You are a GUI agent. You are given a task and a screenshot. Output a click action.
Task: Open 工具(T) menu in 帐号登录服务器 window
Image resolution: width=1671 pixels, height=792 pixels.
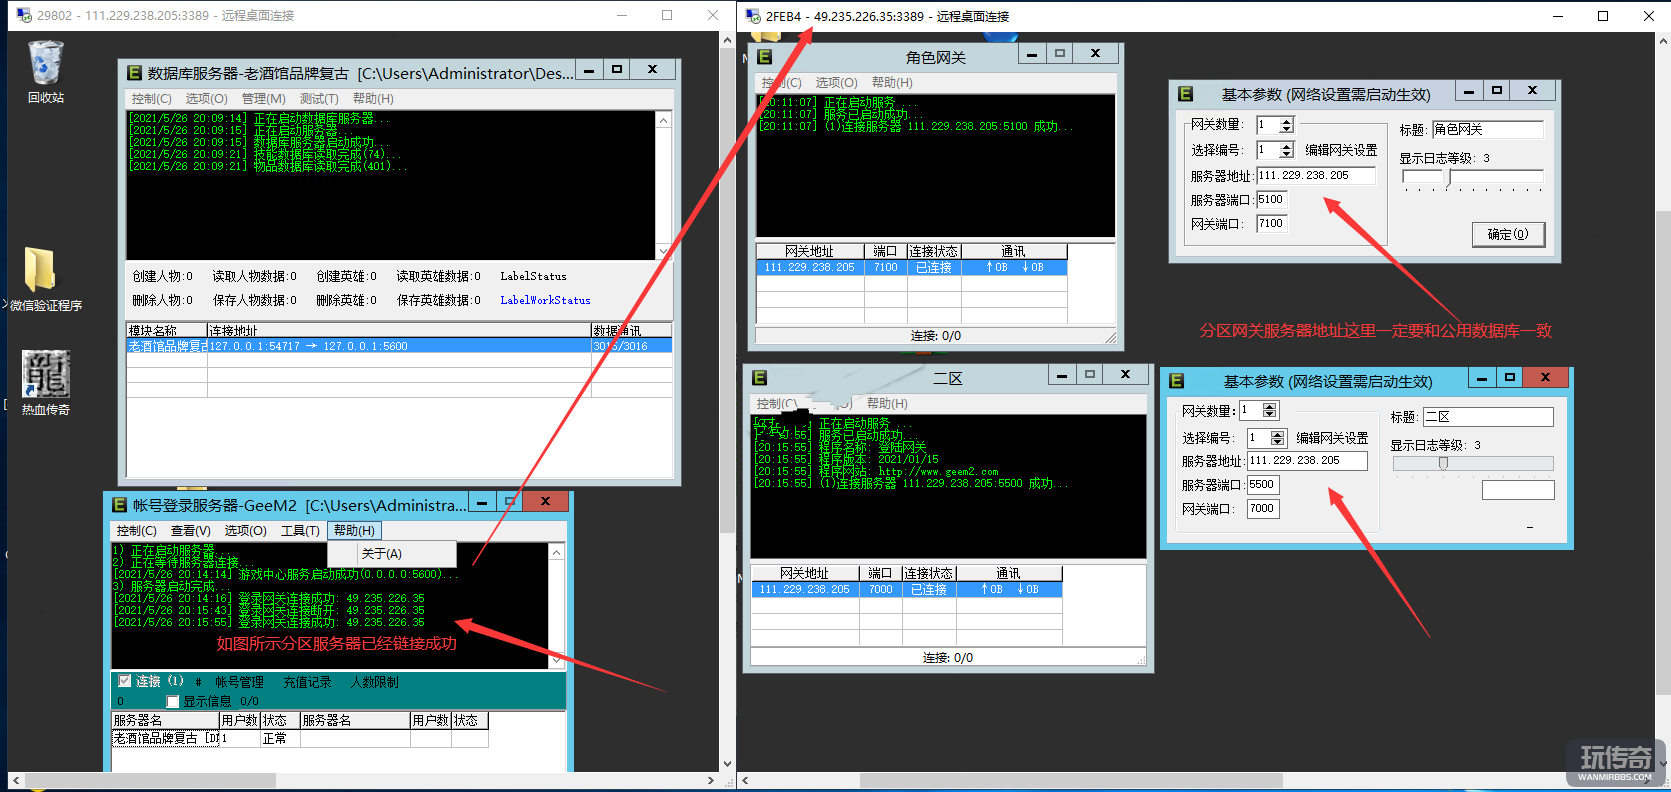(300, 531)
